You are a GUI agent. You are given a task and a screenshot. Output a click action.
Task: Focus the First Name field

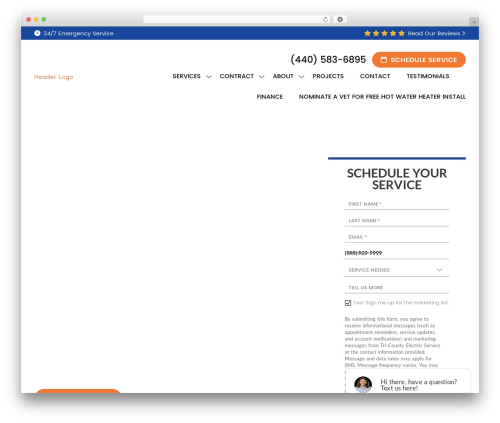click(397, 204)
